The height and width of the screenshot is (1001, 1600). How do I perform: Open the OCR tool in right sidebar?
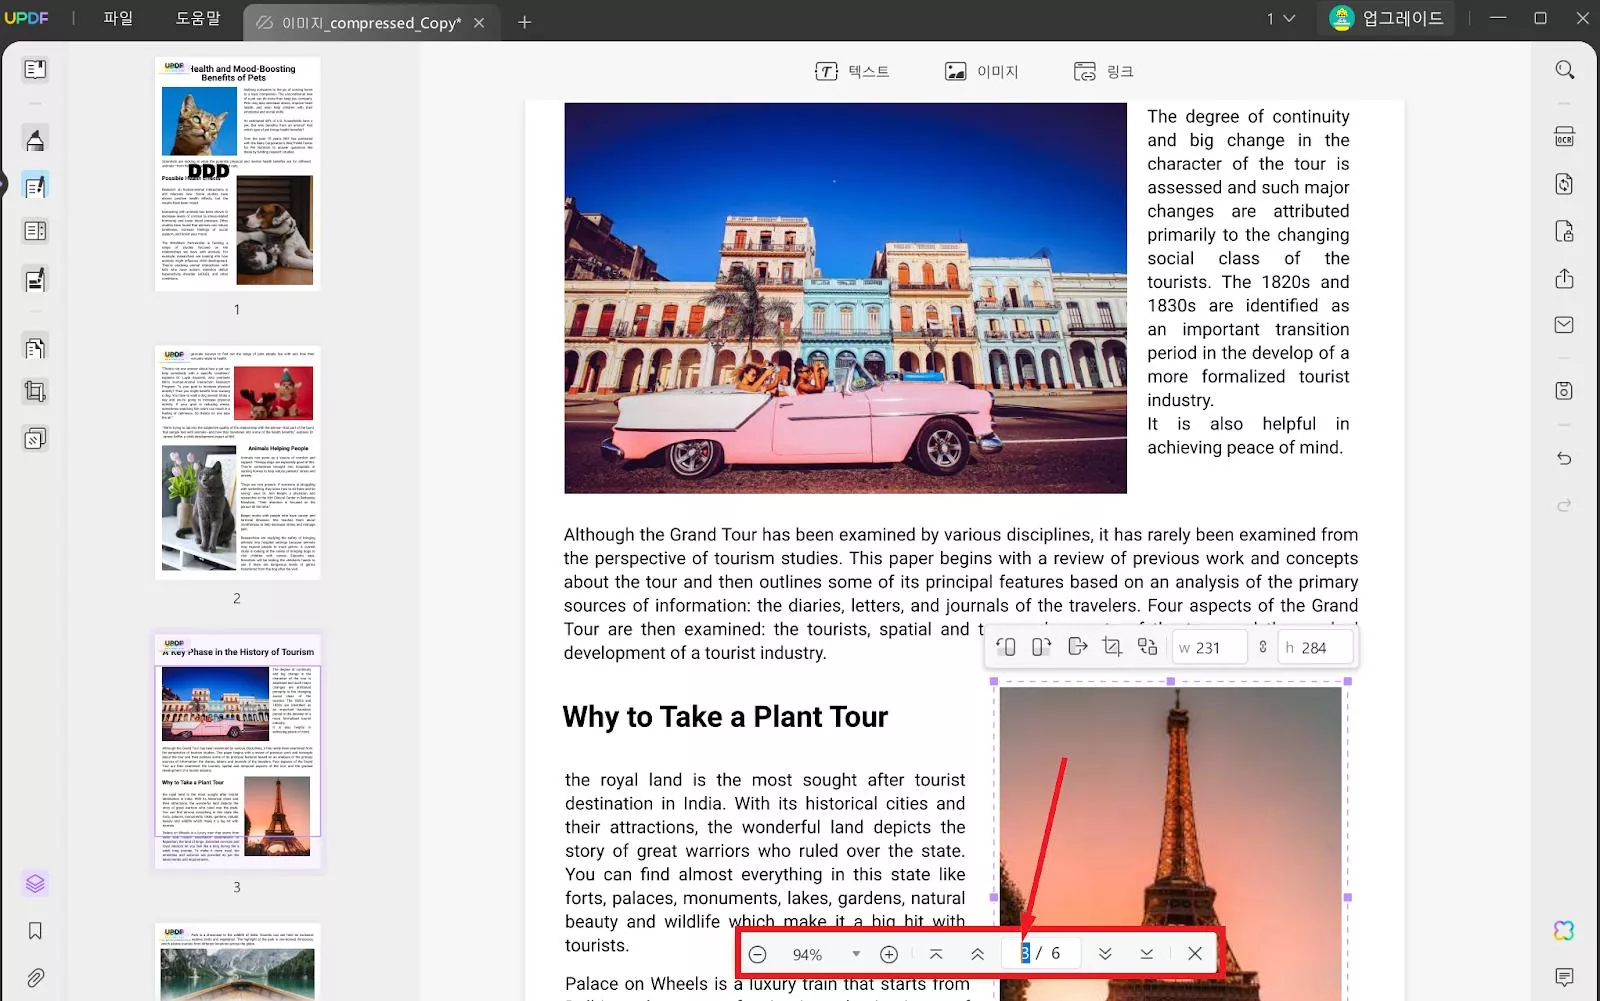[1564, 137]
